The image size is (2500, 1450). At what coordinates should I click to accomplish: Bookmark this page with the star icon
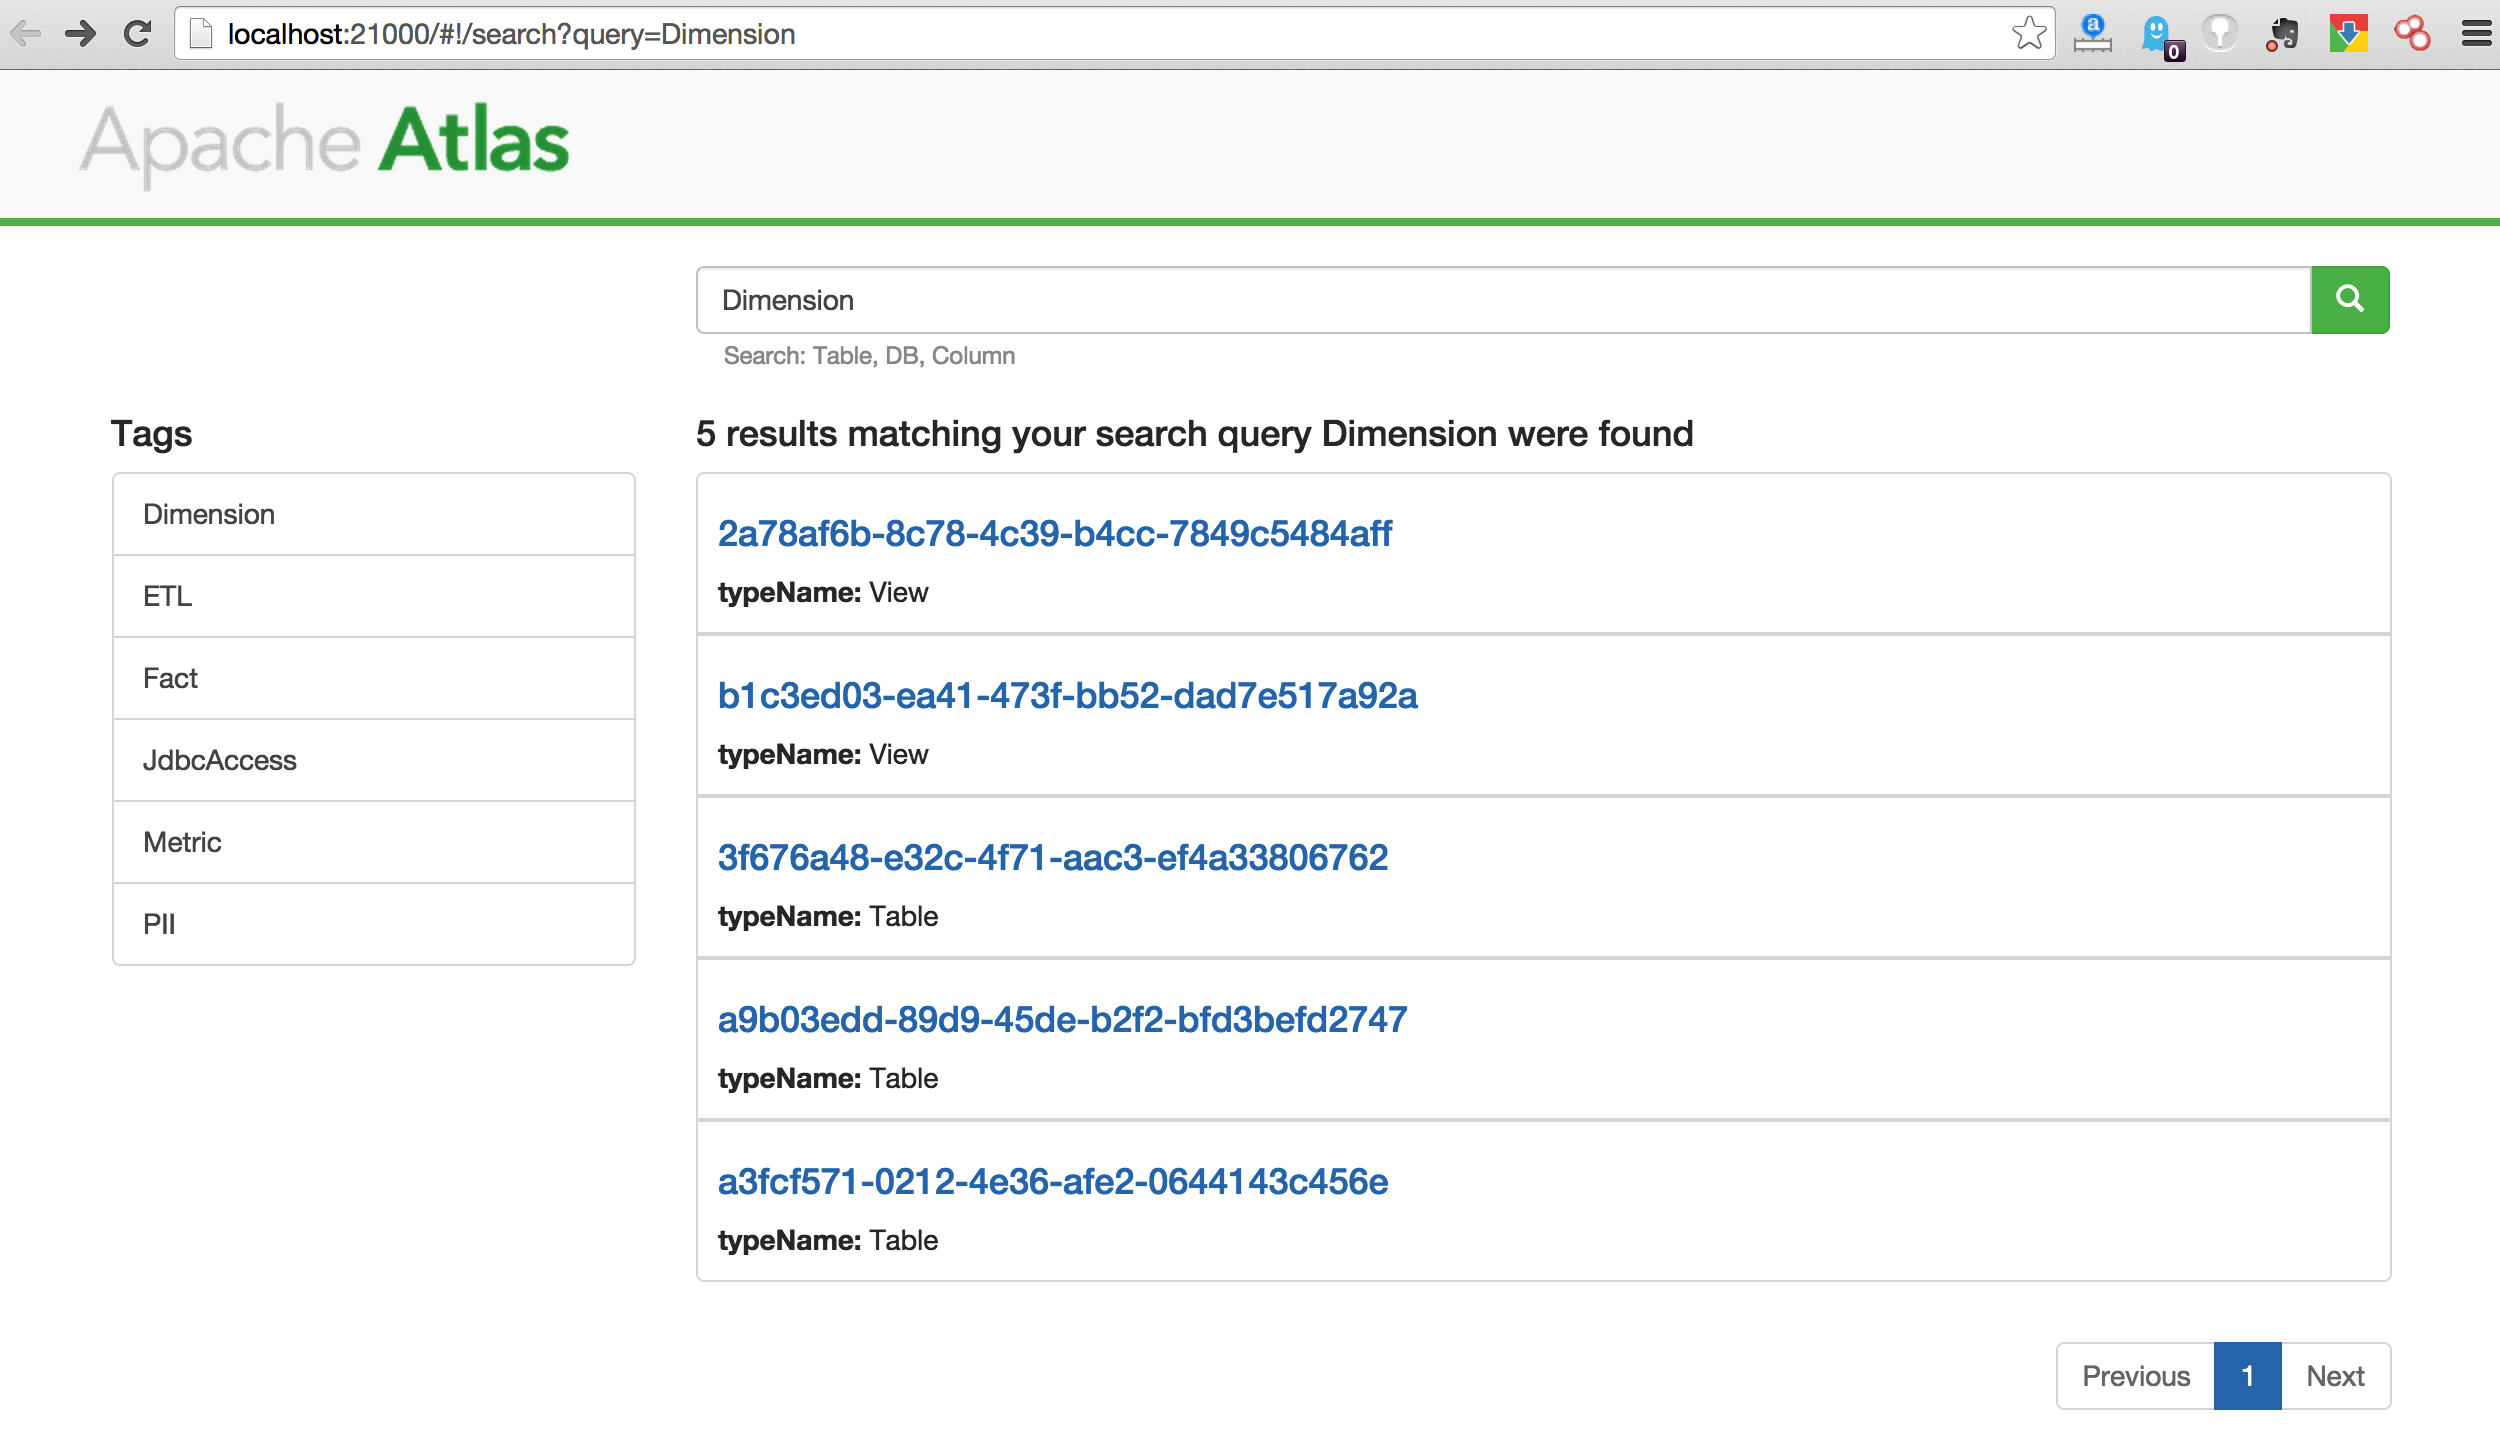(2028, 34)
